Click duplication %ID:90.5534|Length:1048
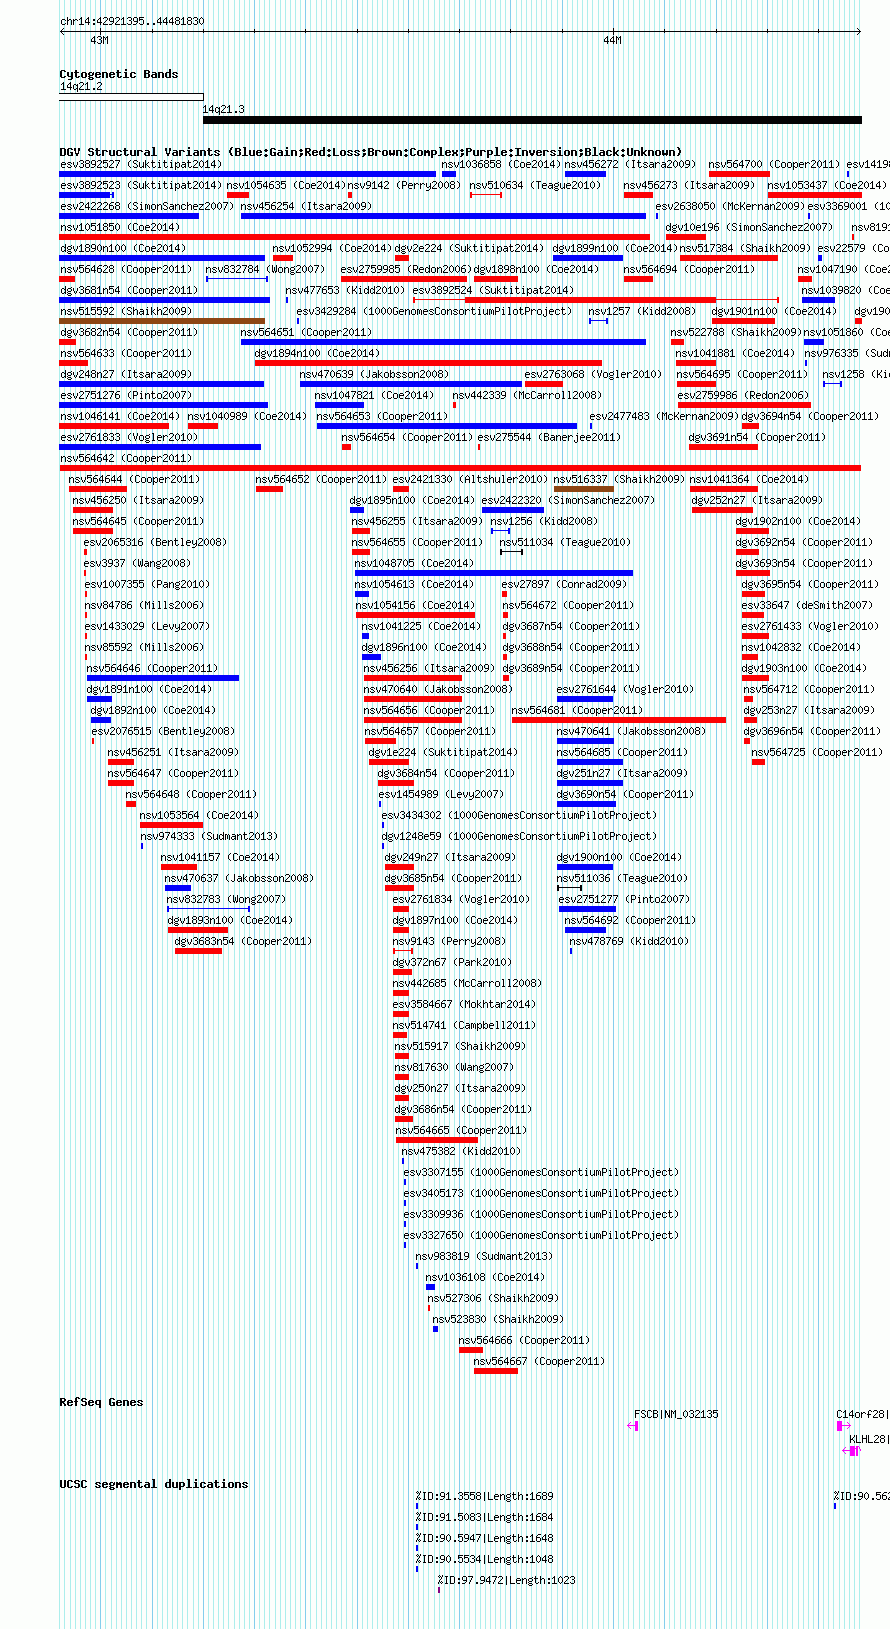This screenshot has height=1629, width=890. point(485,1559)
